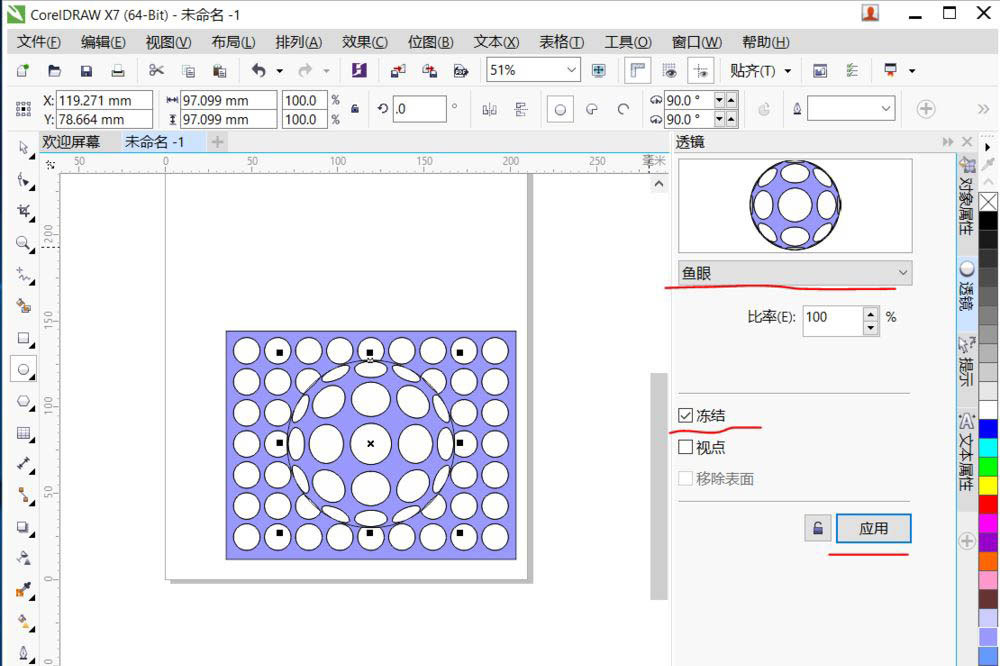The width and height of the screenshot is (1000, 666).
Task: Select the Crop tool in toolbox
Action: click(23, 212)
